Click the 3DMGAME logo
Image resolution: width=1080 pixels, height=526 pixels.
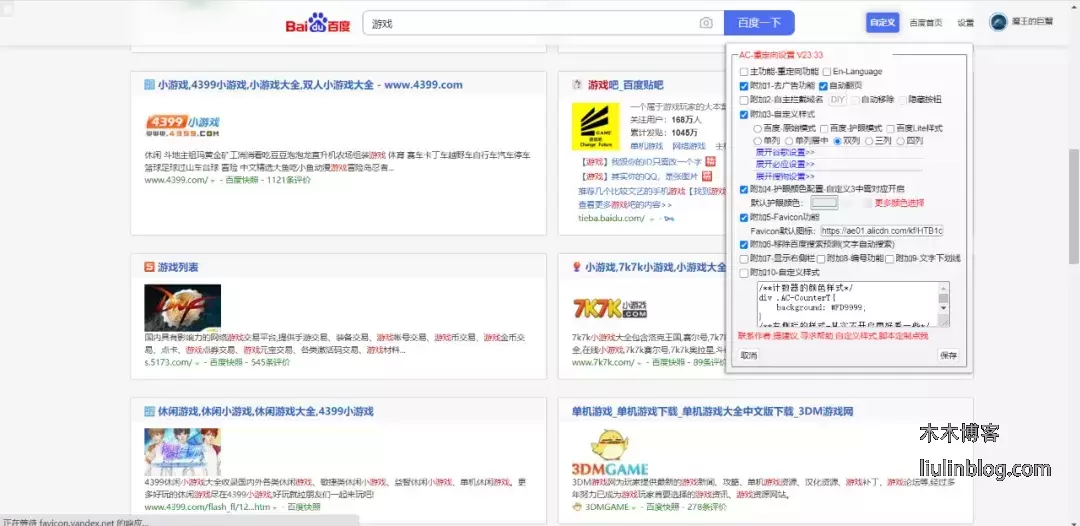pyautogui.click(x=609, y=455)
